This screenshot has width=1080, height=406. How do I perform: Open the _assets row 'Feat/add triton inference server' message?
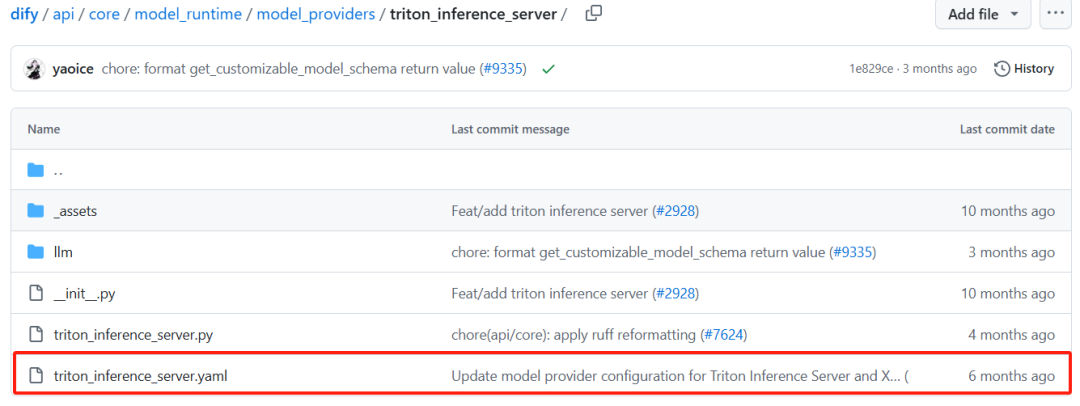549,212
